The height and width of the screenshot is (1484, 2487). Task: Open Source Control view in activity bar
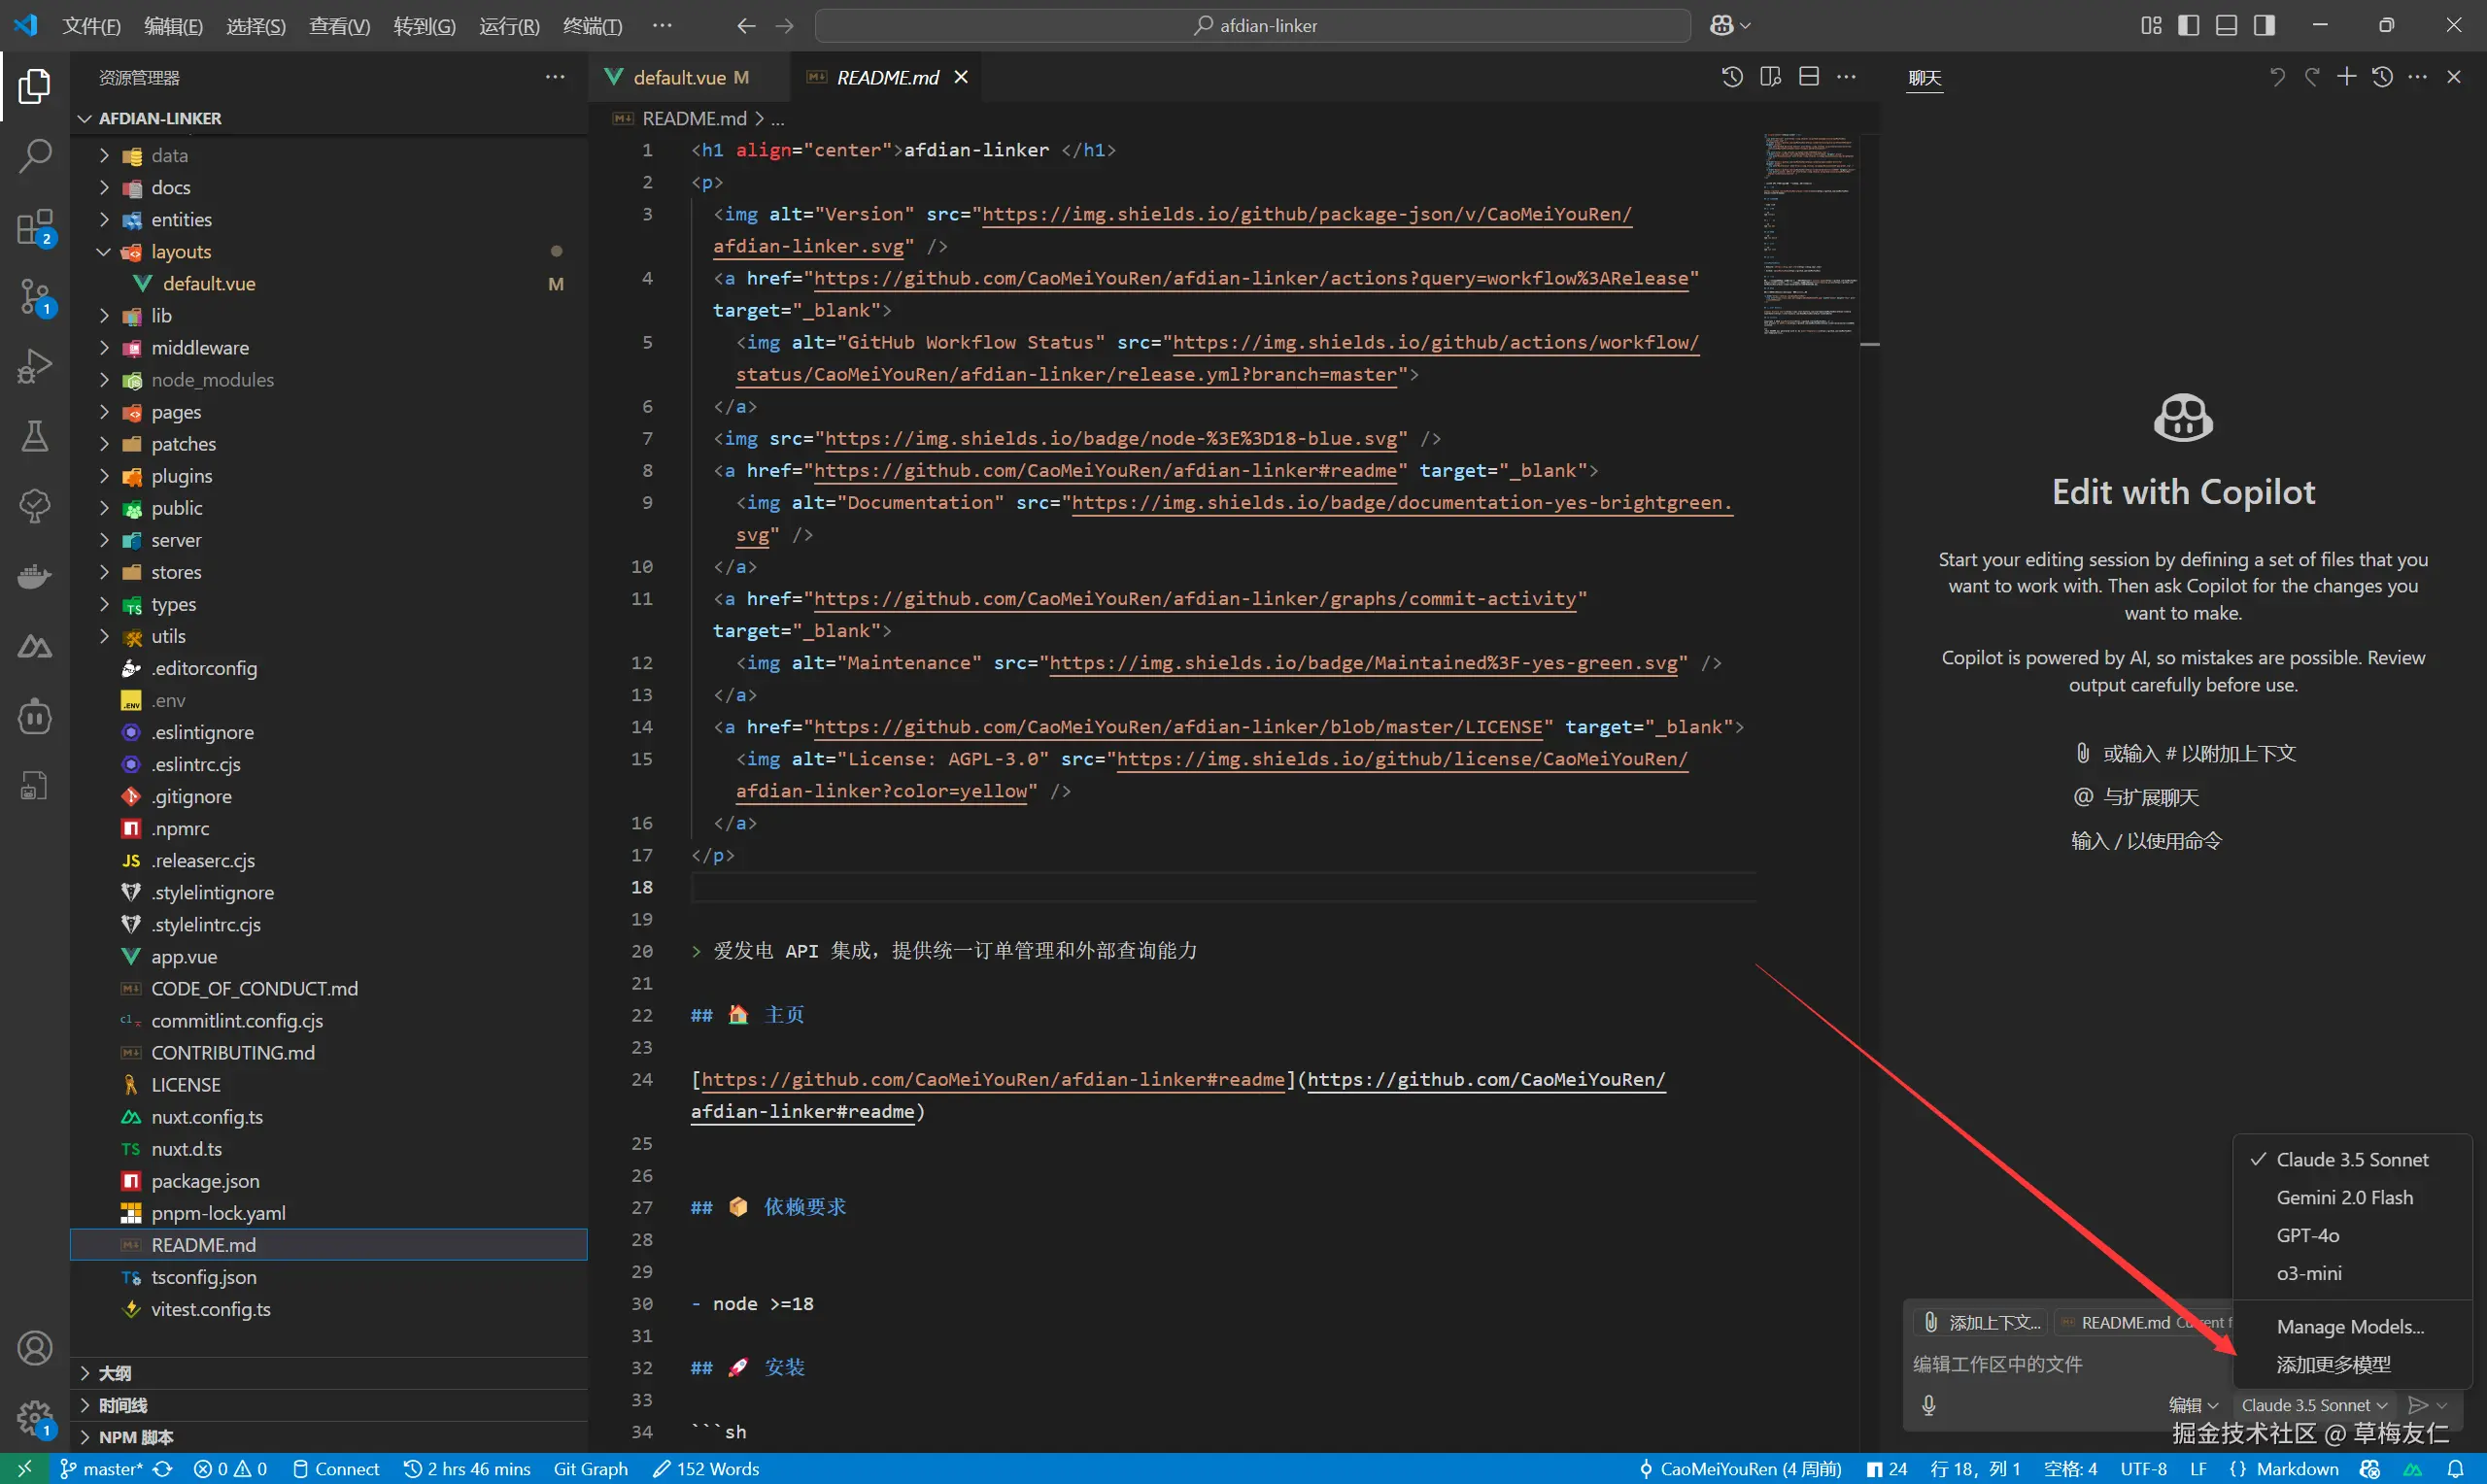[34, 297]
